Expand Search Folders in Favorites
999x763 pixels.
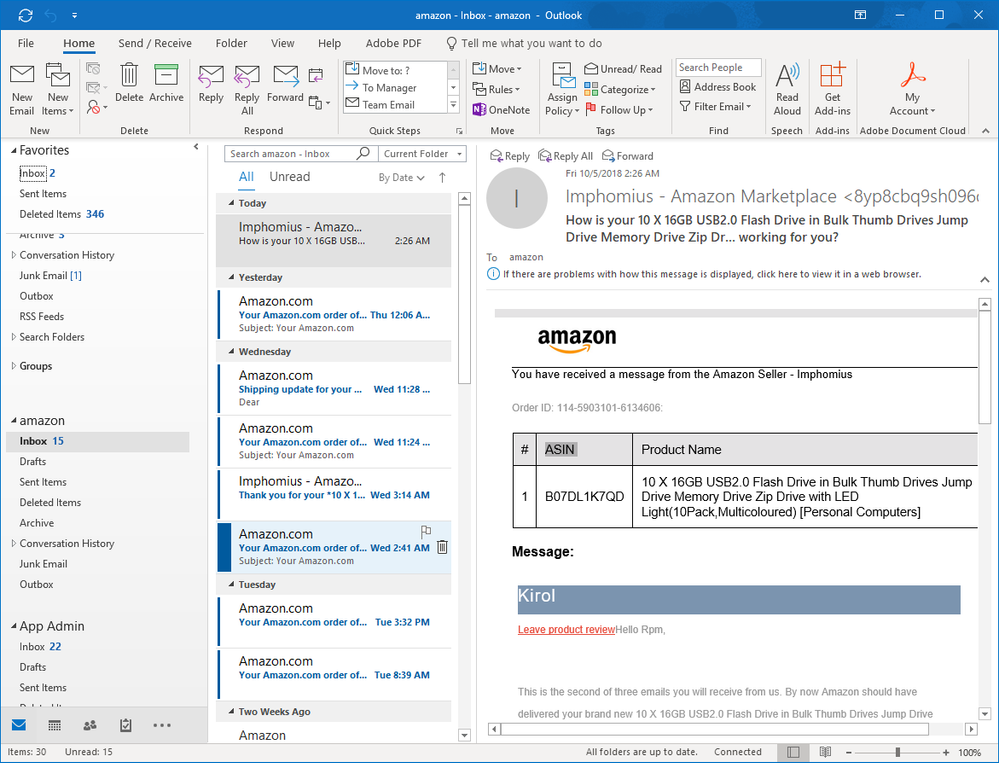pyautogui.click(x=14, y=337)
